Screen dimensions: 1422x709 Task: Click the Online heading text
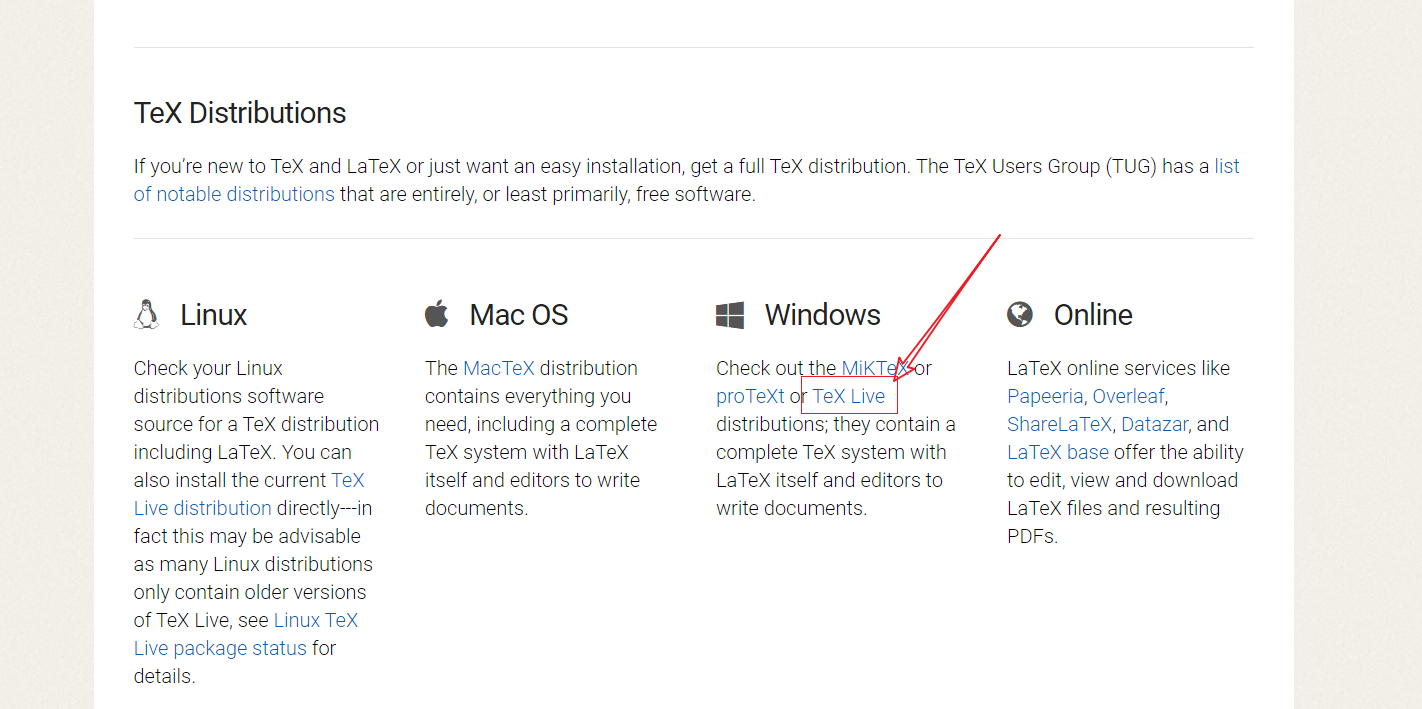[x=1093, y=315]
